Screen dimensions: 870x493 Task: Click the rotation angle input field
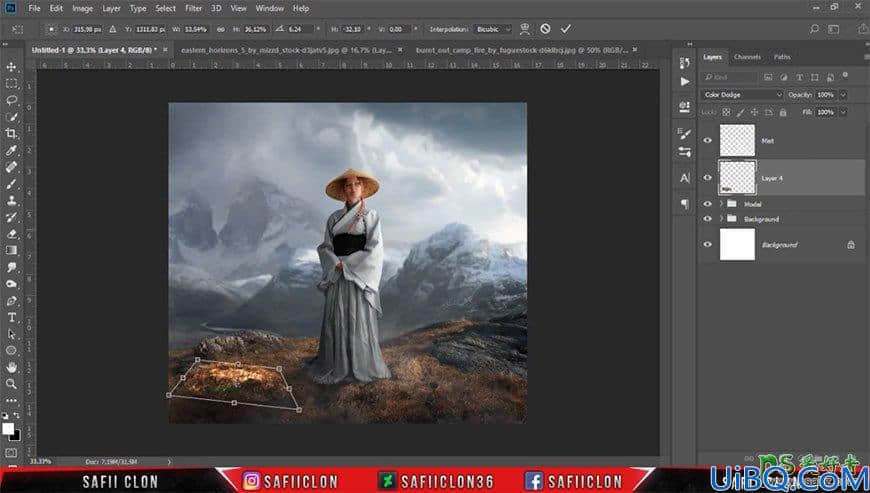(301, 29)
